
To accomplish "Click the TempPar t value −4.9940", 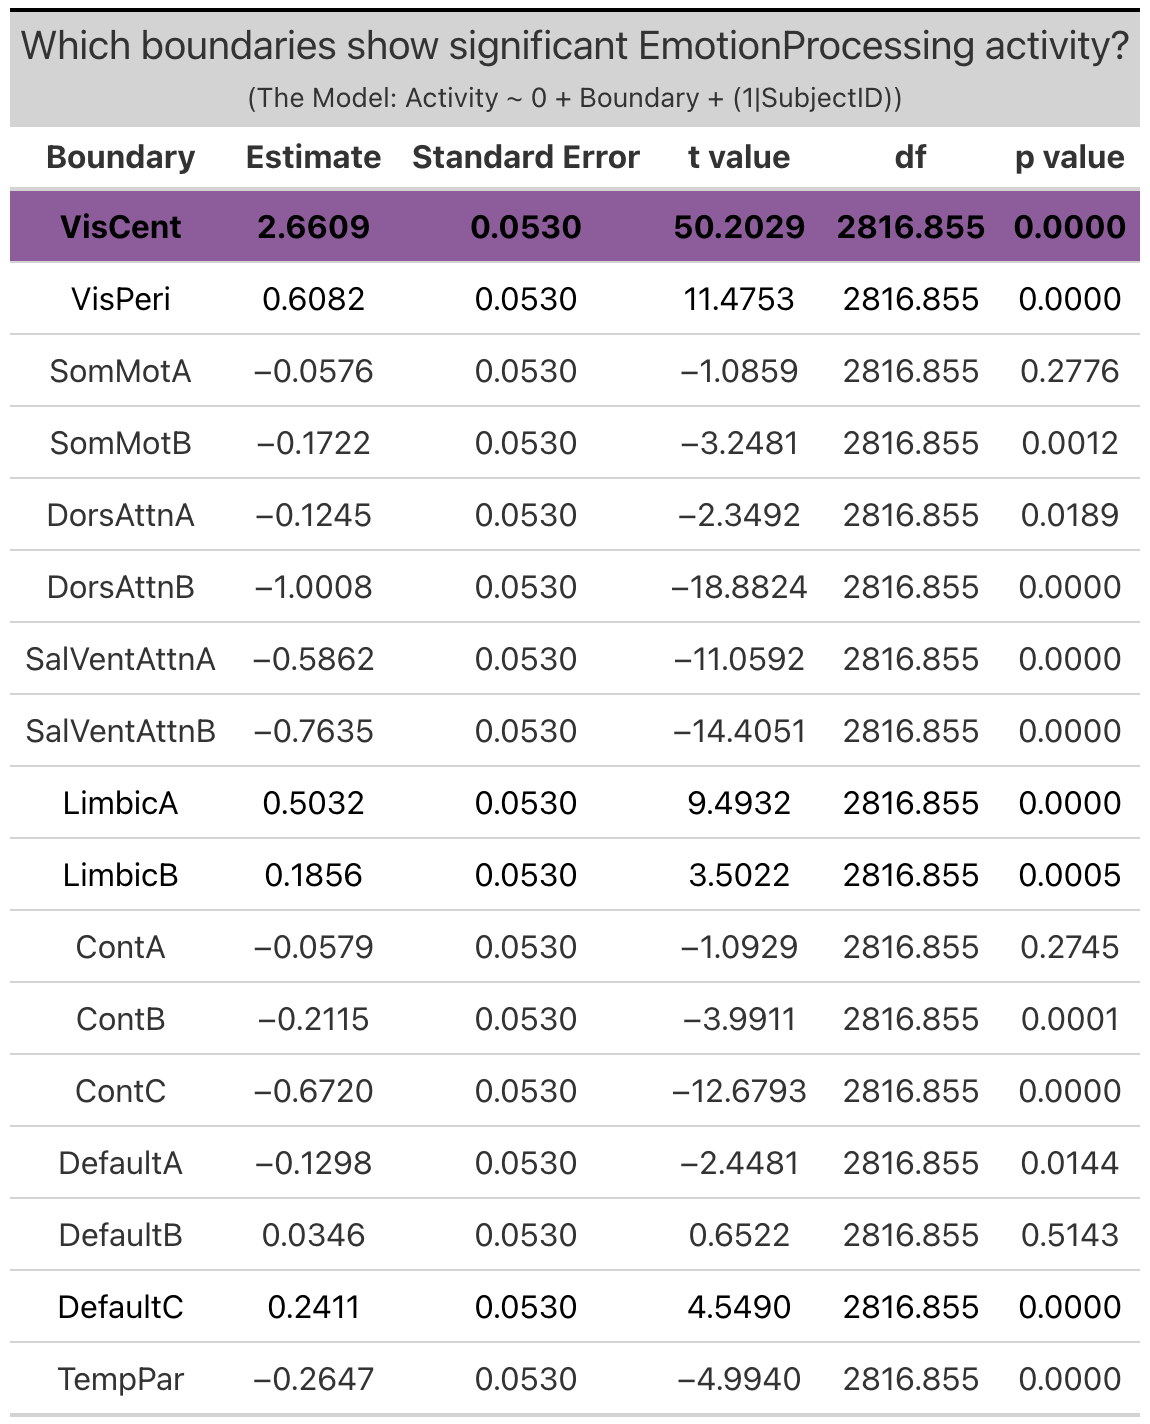I will [x=739, y=1379].
